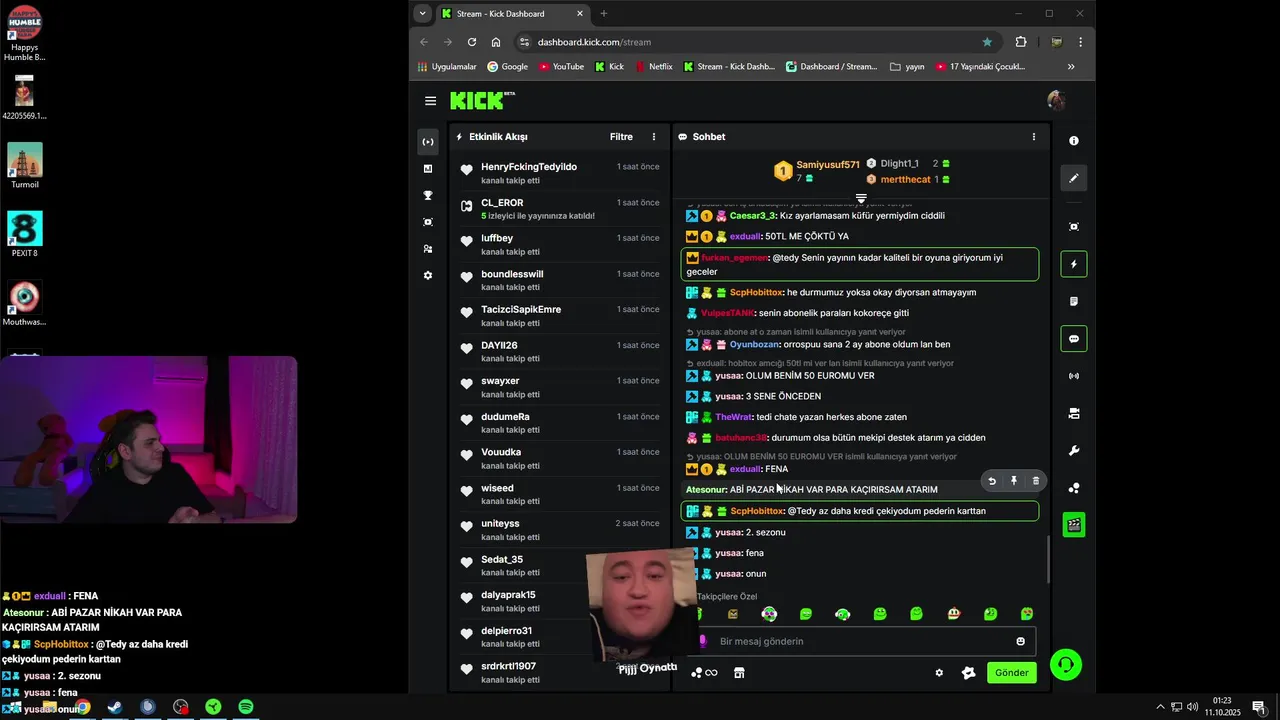The width and height of the screenshot is (1280, 720).
Task: Collapse the top gifters leaderboard arrow
Action: (861, 199)
